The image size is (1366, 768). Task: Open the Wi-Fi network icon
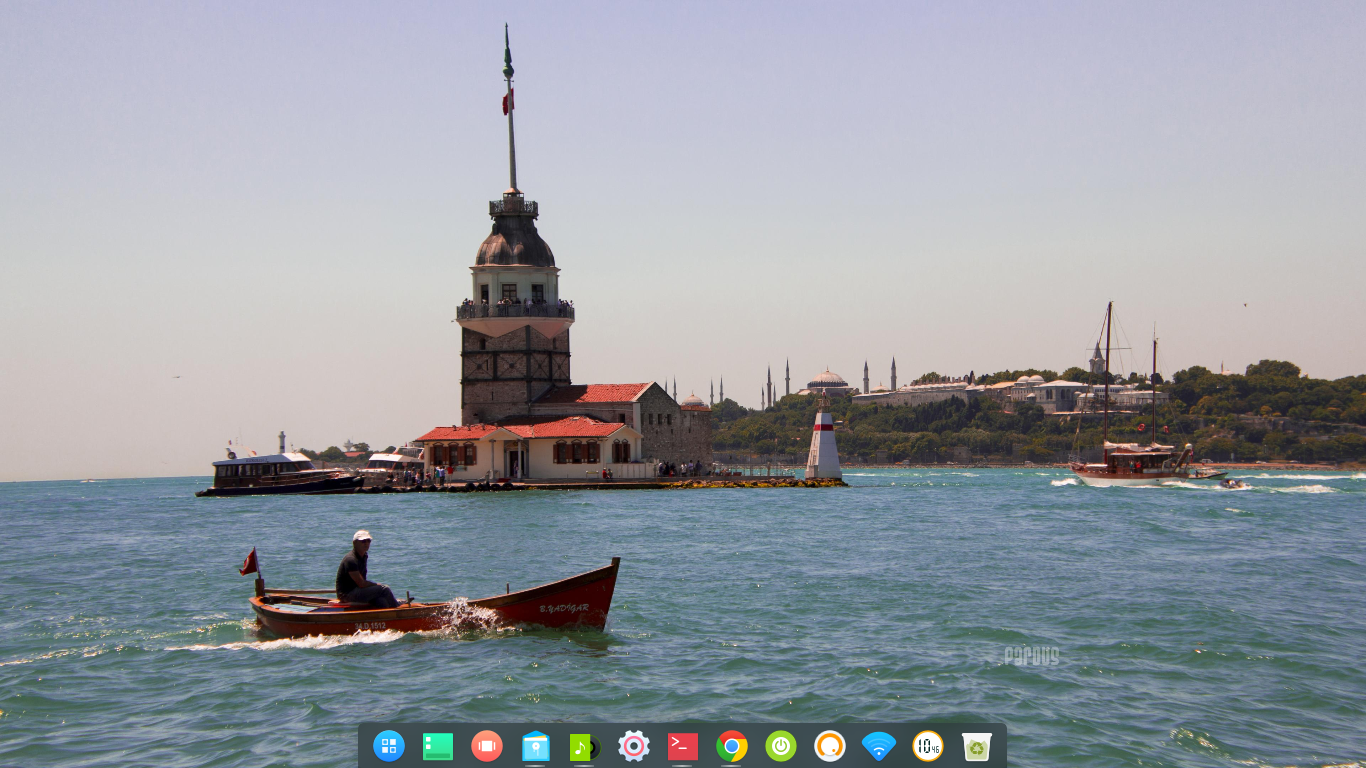click(879, 746)
